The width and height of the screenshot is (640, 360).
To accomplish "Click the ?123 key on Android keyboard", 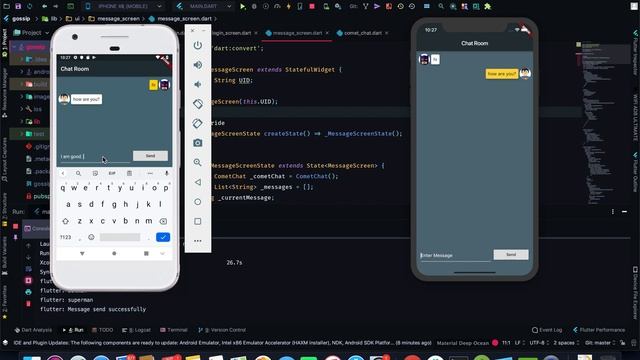I will (65, 237).
